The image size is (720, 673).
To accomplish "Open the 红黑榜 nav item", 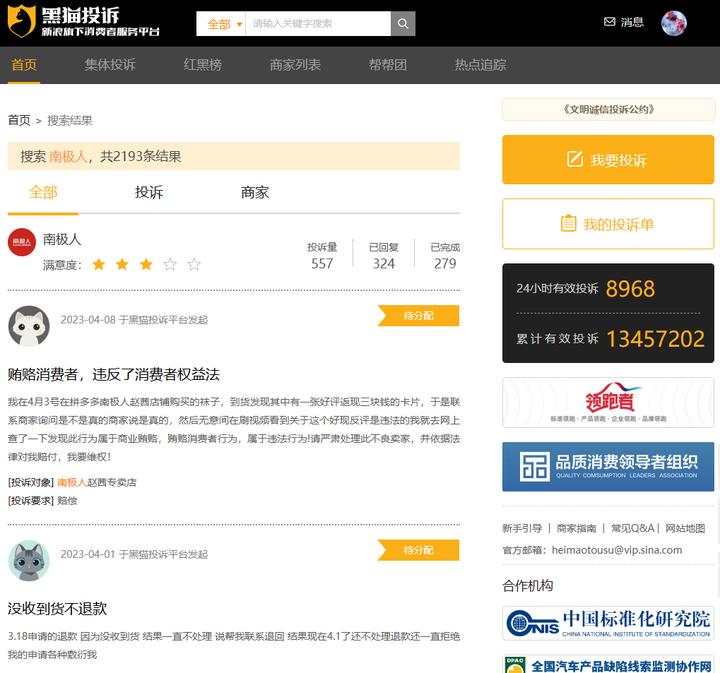I will 202,65.
